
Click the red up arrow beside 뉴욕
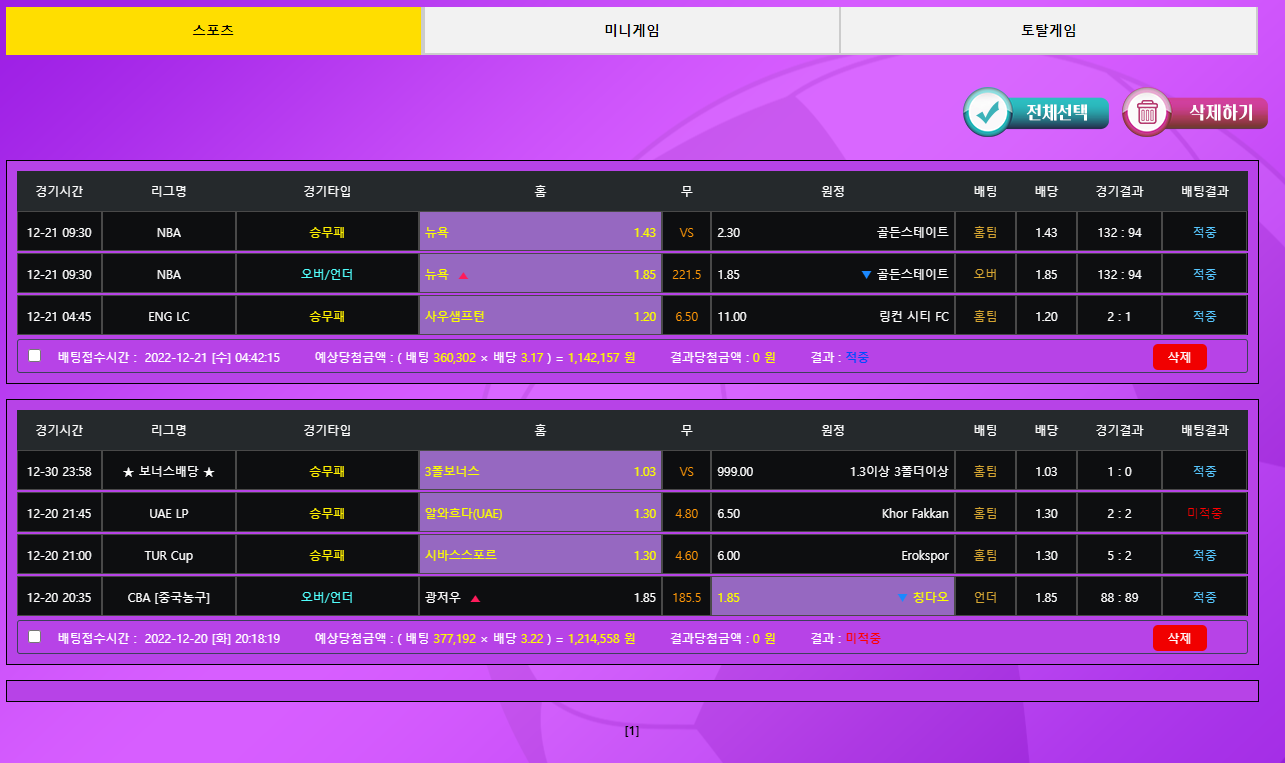pyautogui.click(x=463, y=275)
